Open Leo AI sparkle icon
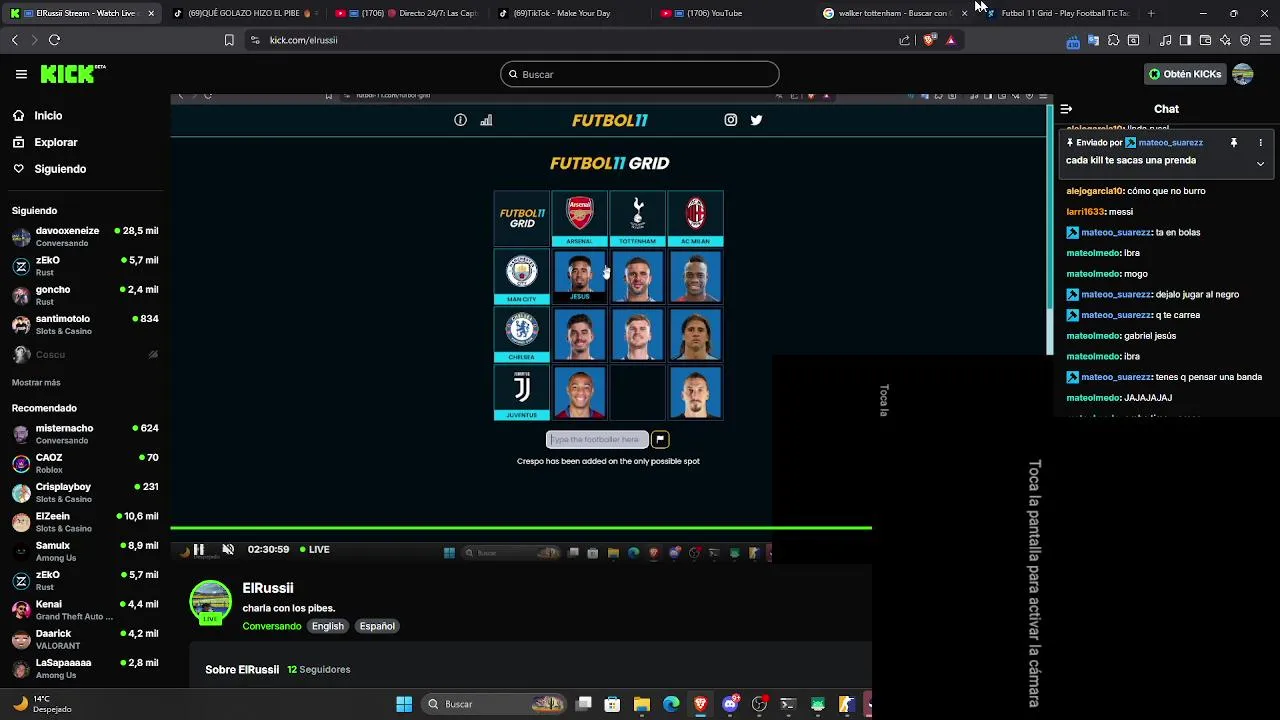The width and height of the screenshot is (1280, 720). click(x=1225, y=40)
